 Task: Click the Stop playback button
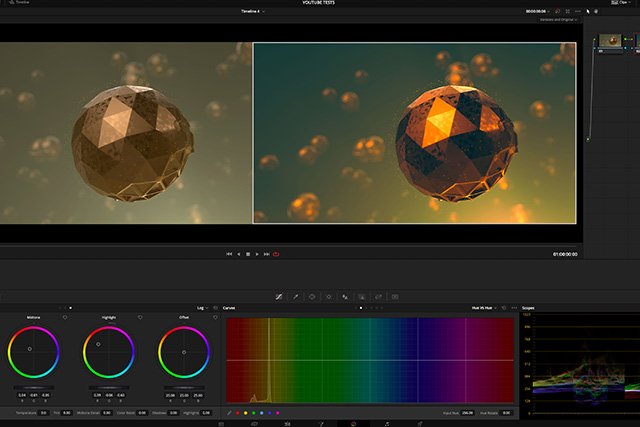point(248,254)
